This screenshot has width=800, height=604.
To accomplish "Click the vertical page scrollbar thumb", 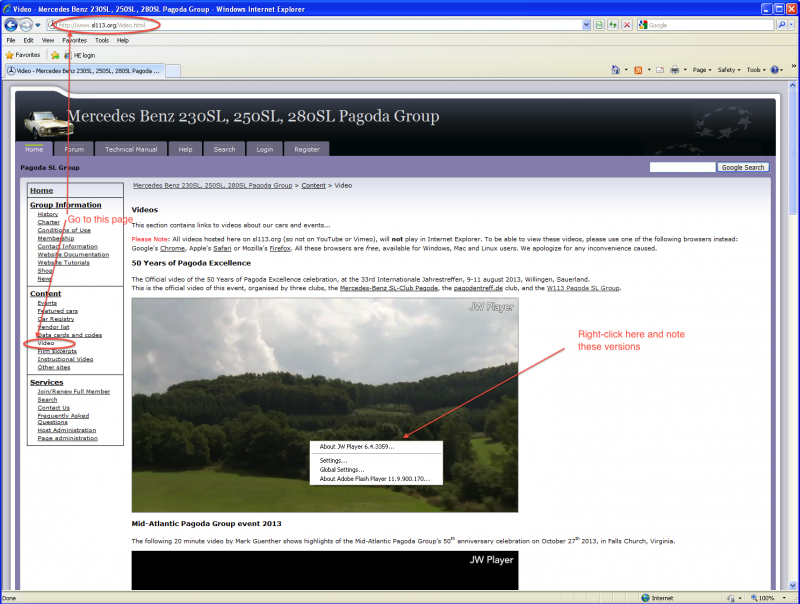I will coord(792,153).
